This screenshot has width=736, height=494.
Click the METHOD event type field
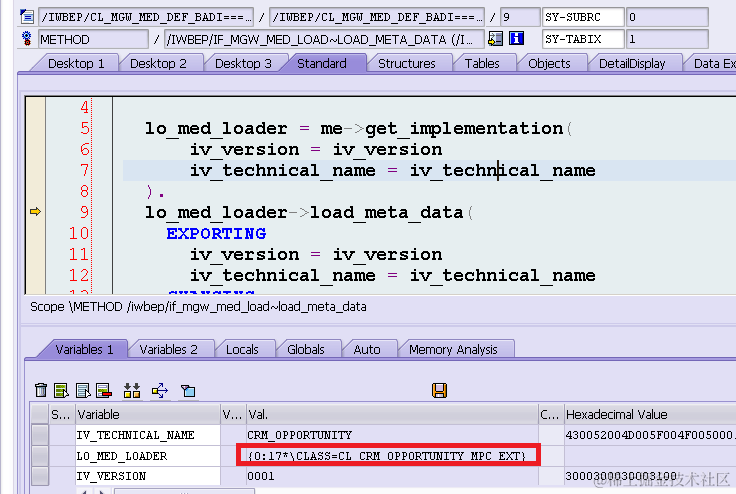coord(93,39)
